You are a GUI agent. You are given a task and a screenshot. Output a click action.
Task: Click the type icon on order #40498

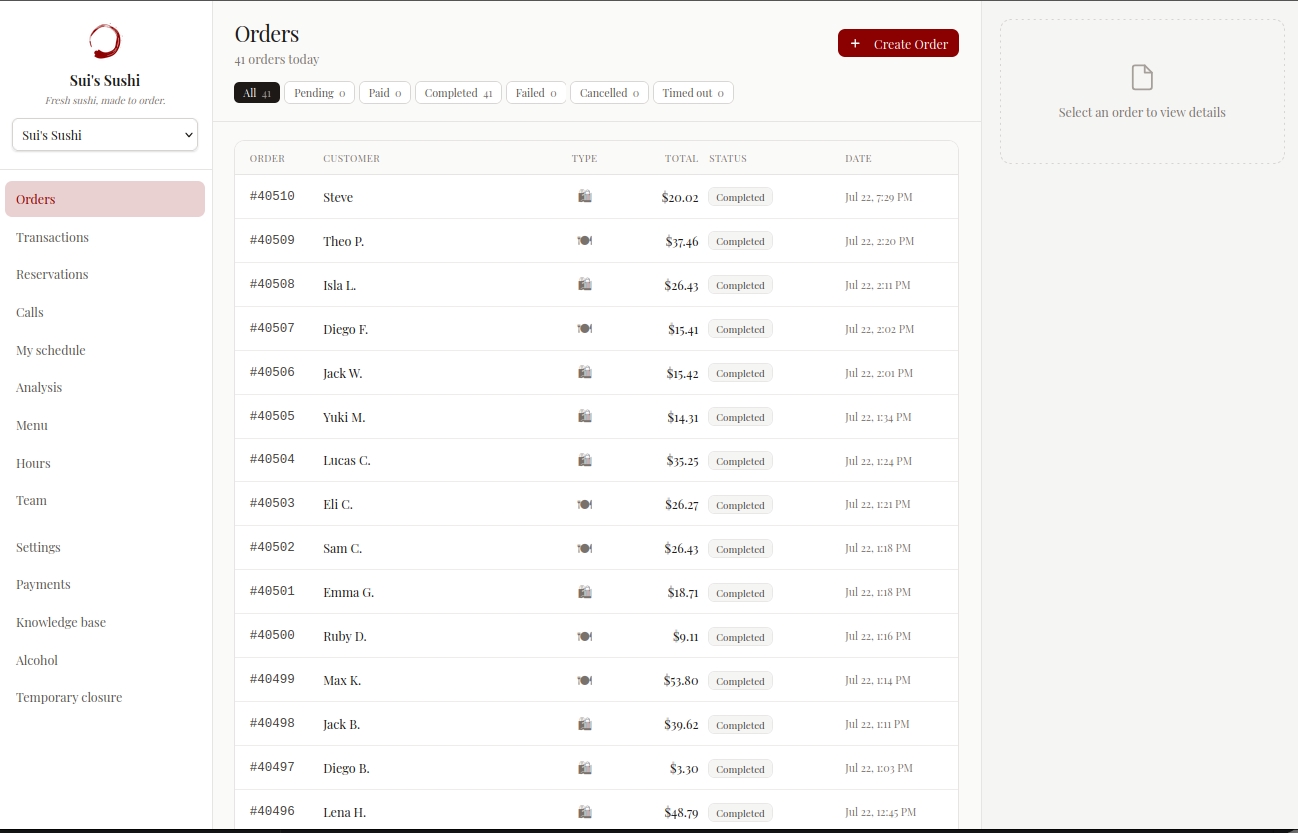(585, 725)
